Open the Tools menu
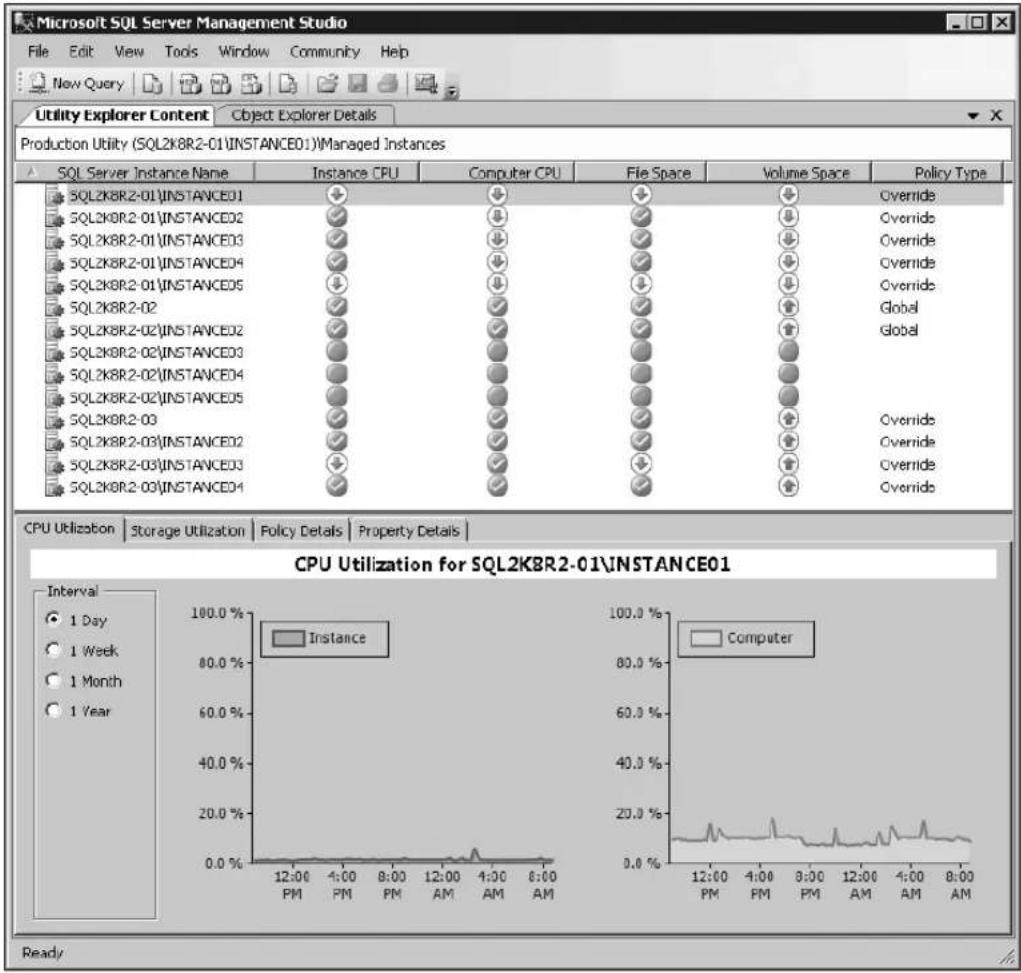Viewport: 1021px width, 973px height. click(181, 51)
